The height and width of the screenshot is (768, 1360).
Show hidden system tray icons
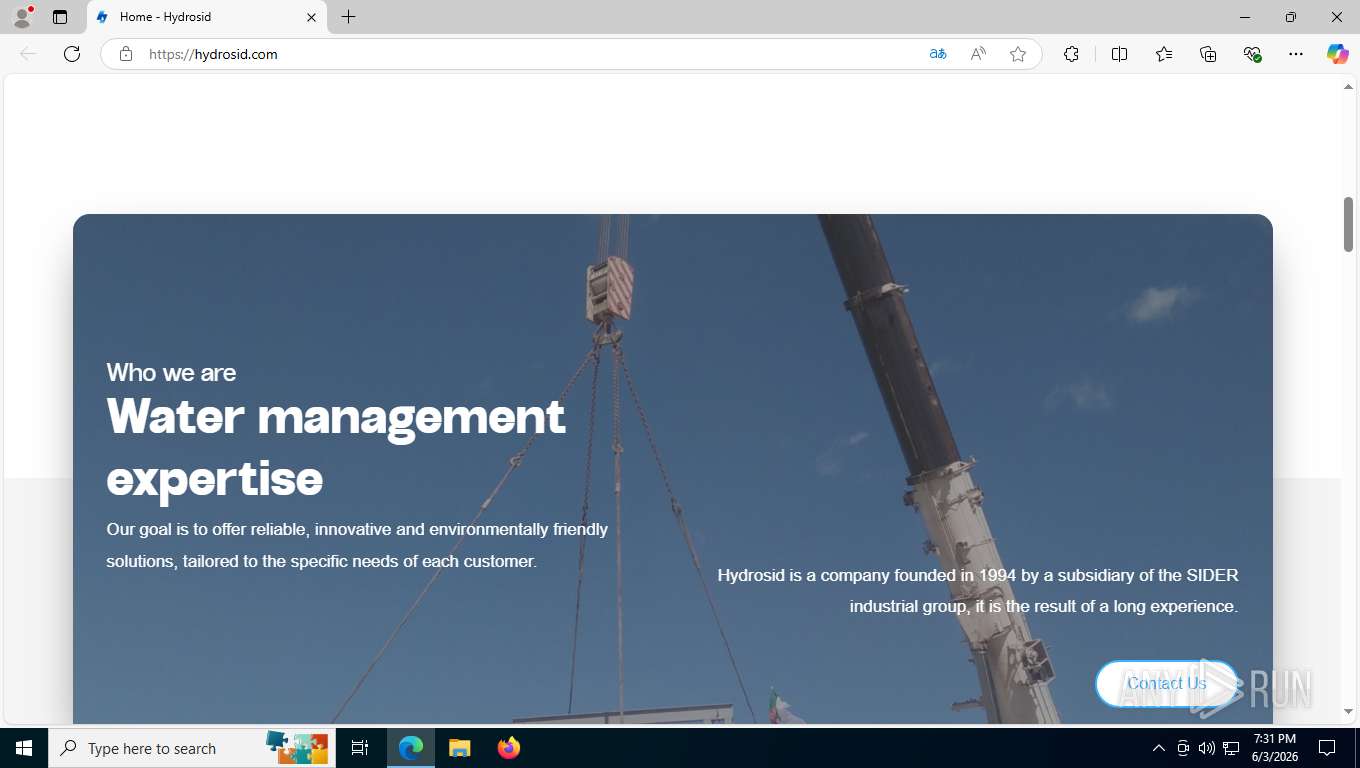coord(1159,748)
